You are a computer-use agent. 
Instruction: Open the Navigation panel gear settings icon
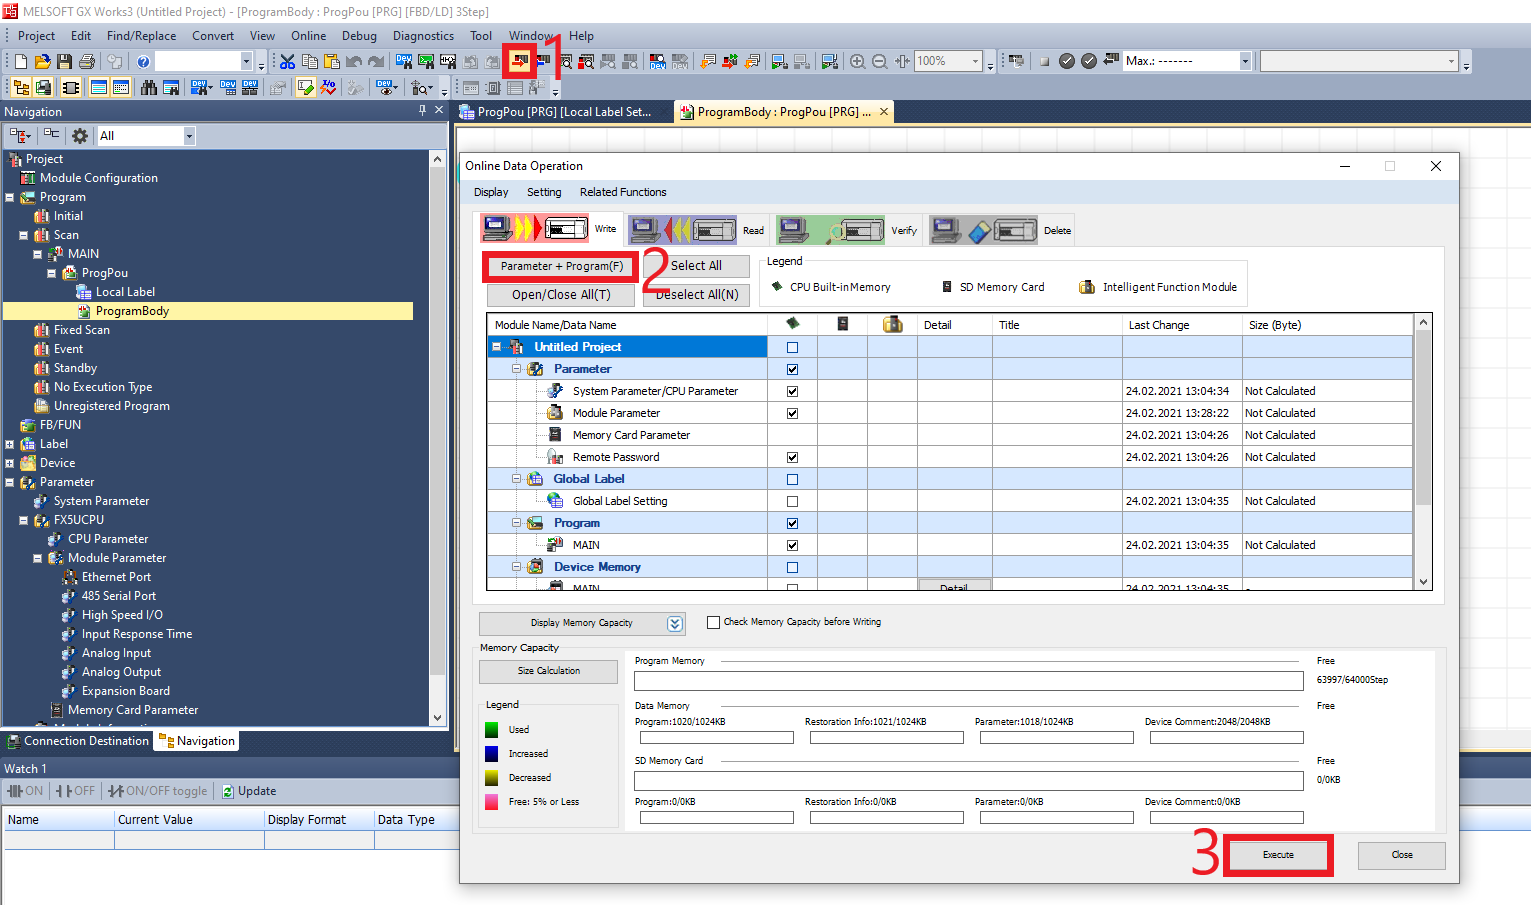[80, 135]
